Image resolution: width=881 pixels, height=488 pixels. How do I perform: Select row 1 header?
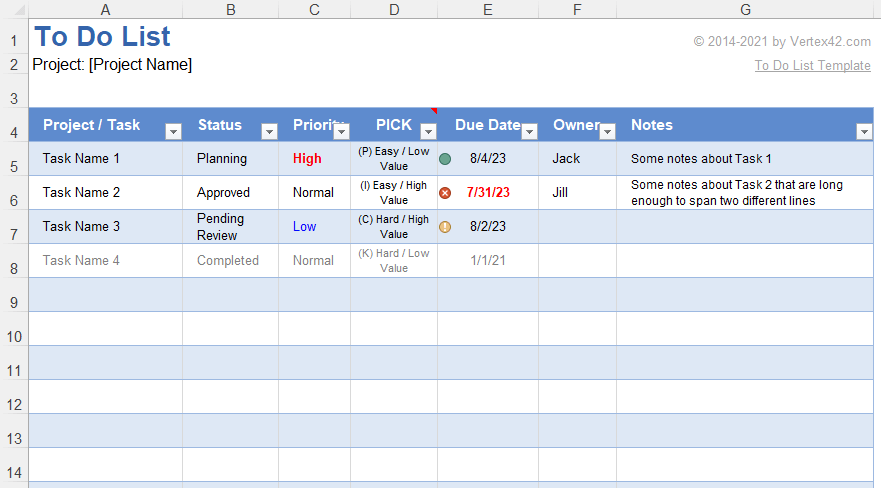coord(14,37)
